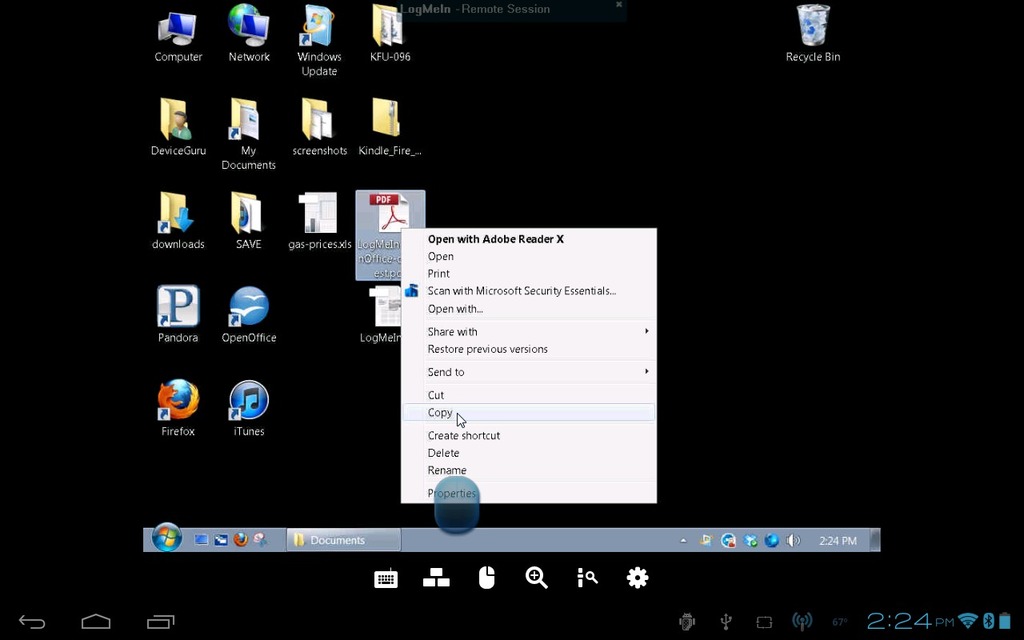Choose Open from the context menu
The width and height of the screenshot is (1024, 640).
point(528,257)
